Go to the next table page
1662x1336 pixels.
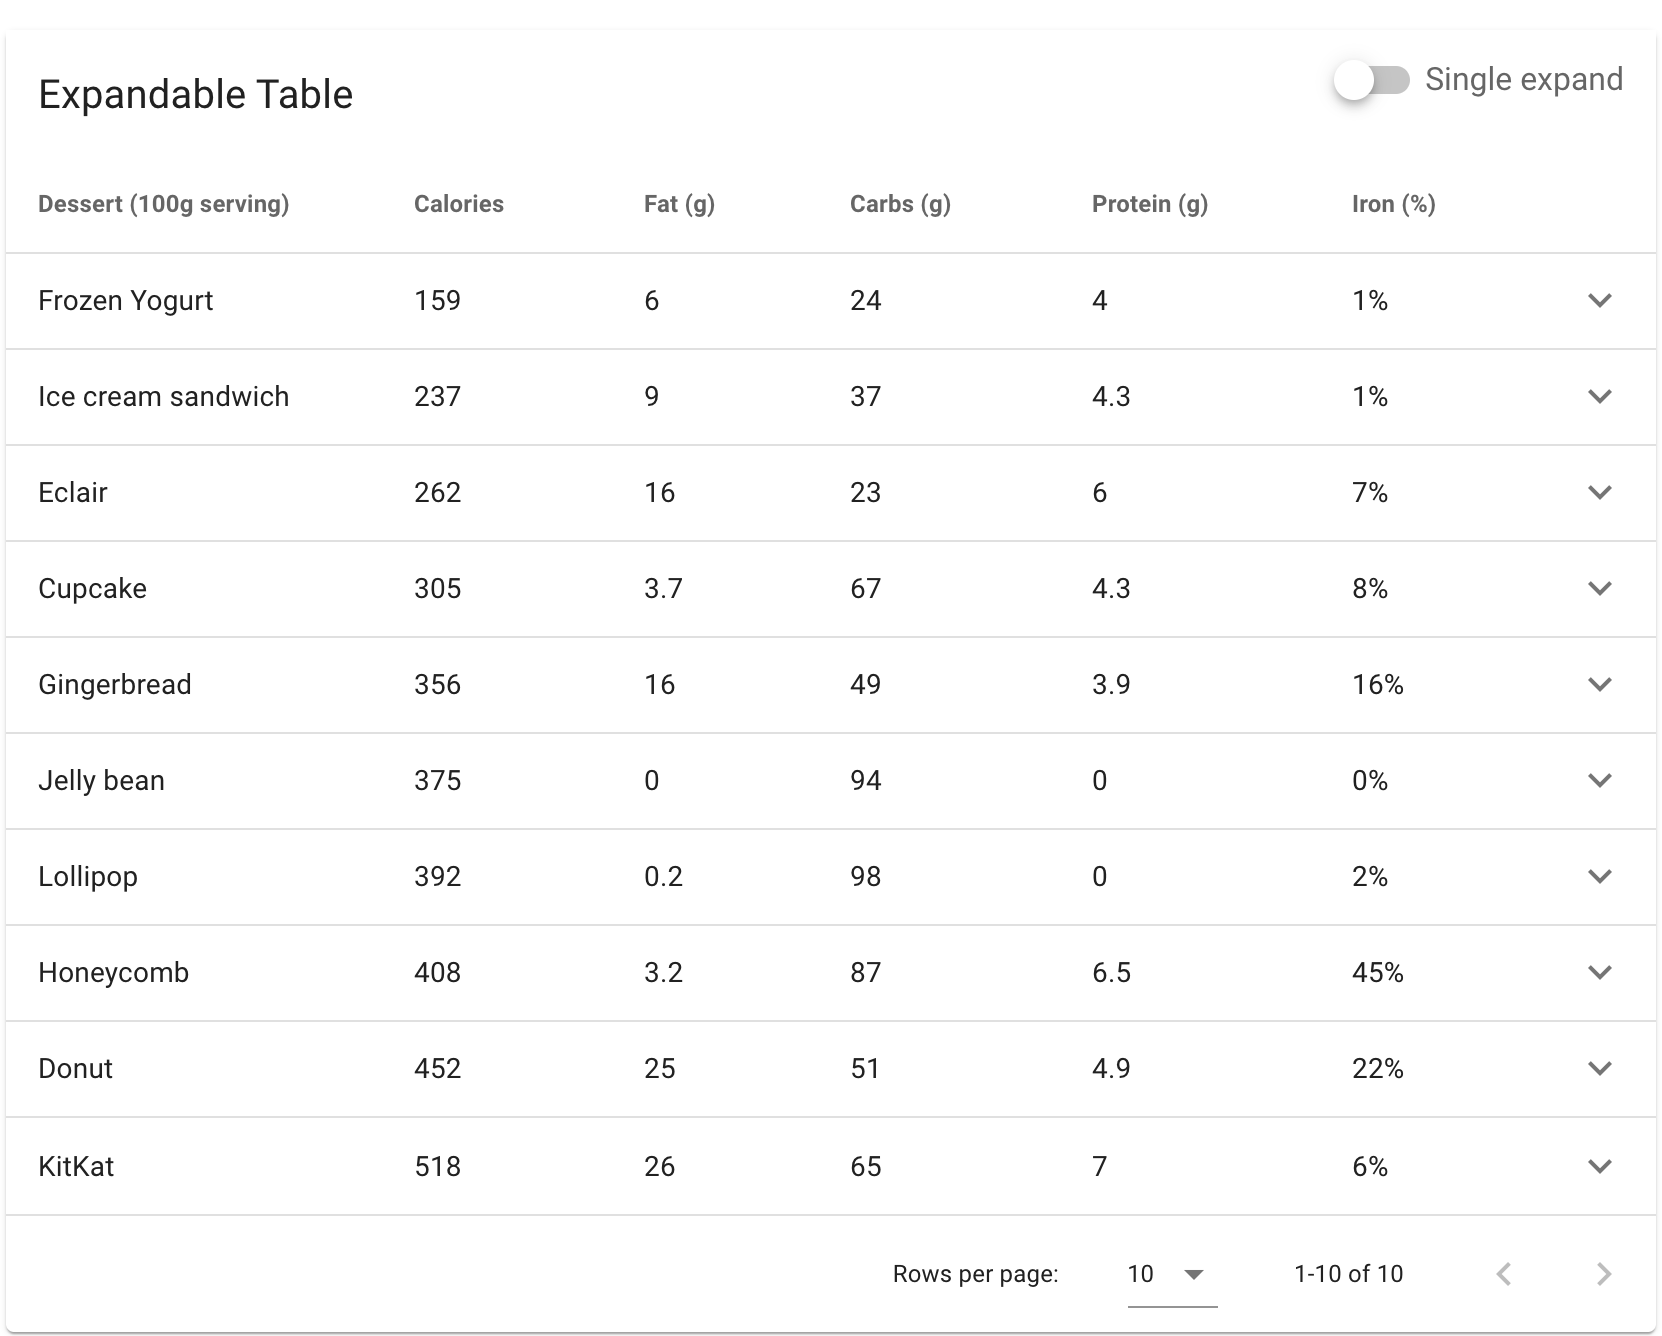[1604, 1274]
